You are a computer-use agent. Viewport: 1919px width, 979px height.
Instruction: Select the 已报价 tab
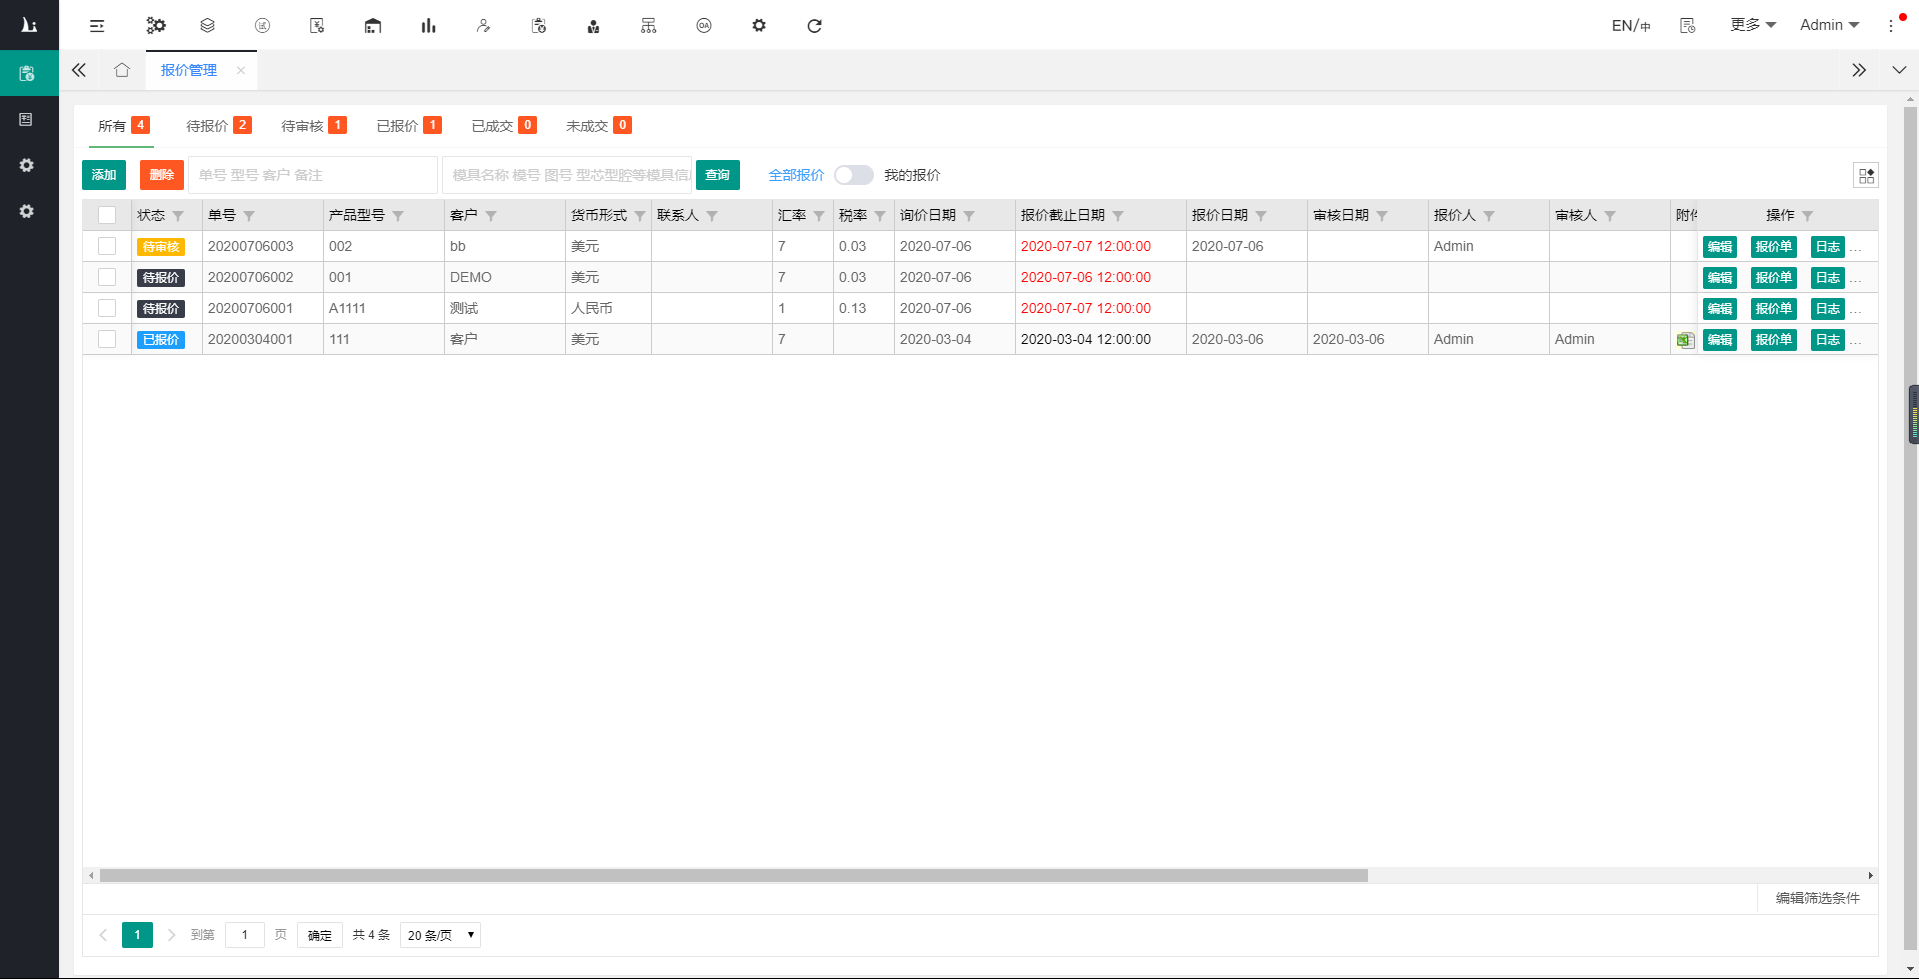click(x=407, y=126)
